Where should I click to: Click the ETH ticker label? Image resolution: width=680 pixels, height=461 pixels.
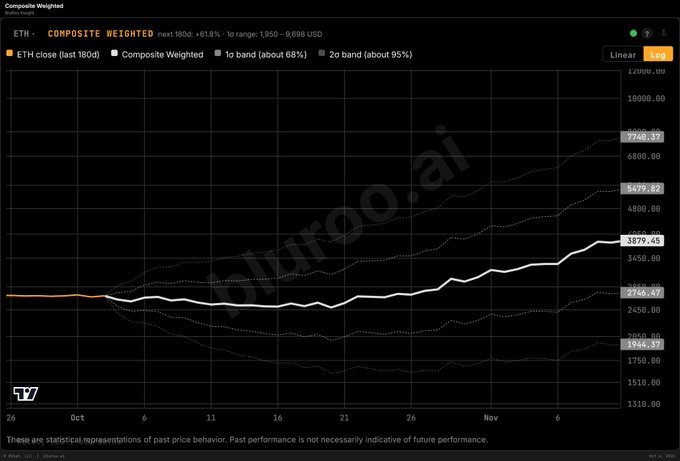click(21, 34)
